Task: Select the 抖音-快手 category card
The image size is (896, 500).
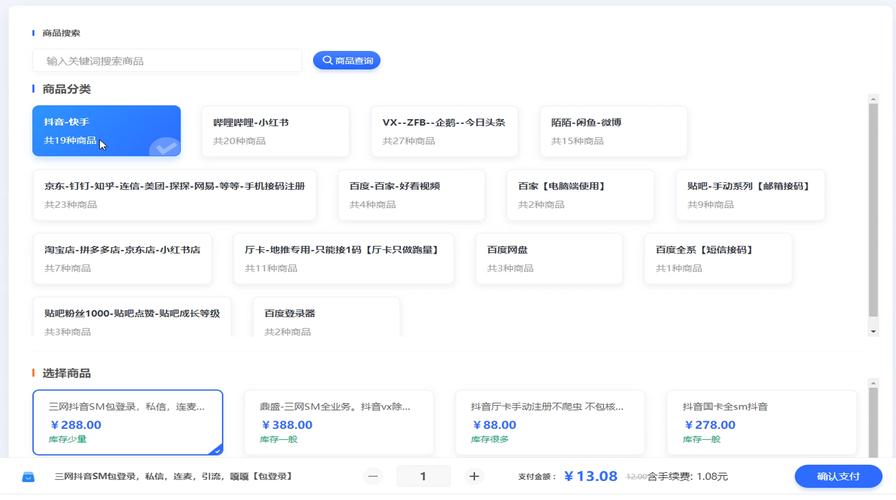Action: pyautogui.click(x=106, y=131)
